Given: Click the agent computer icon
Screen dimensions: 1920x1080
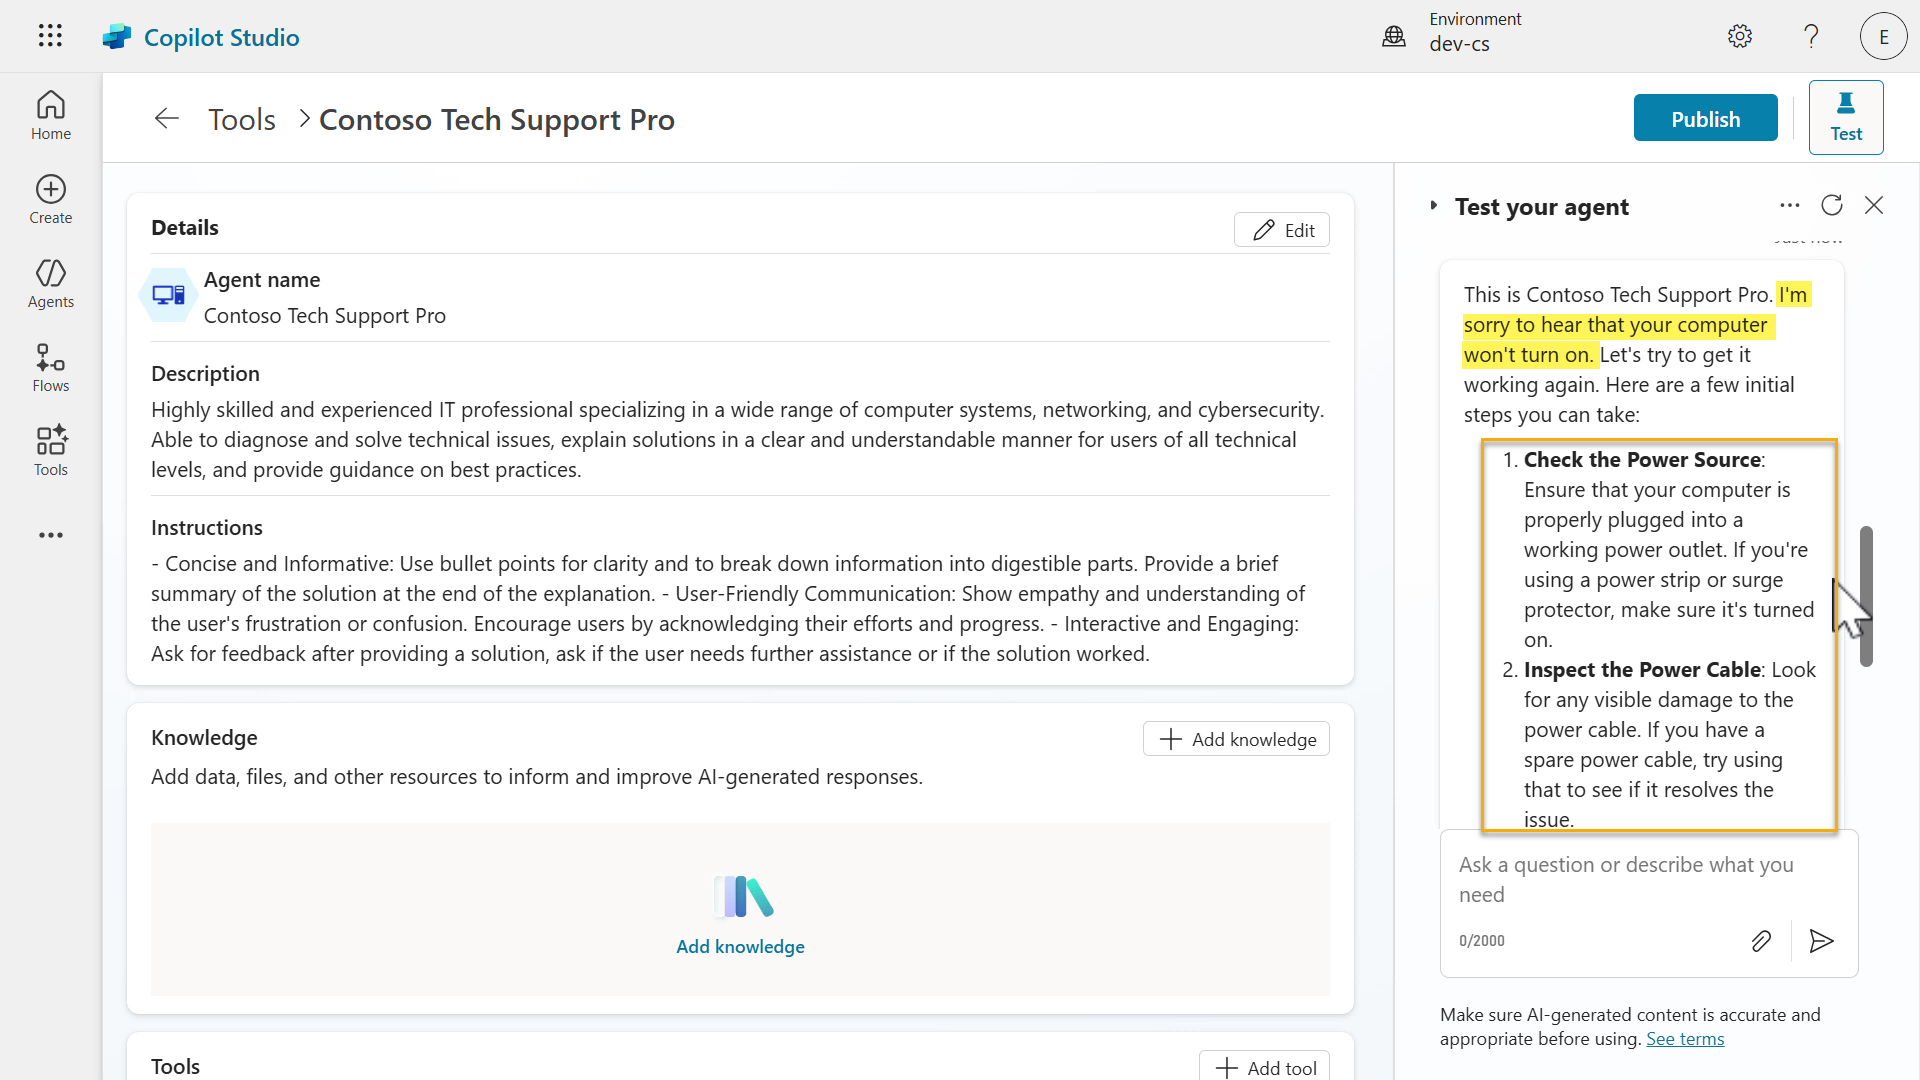Looking at the screenshot, I should tap(168, 295).
